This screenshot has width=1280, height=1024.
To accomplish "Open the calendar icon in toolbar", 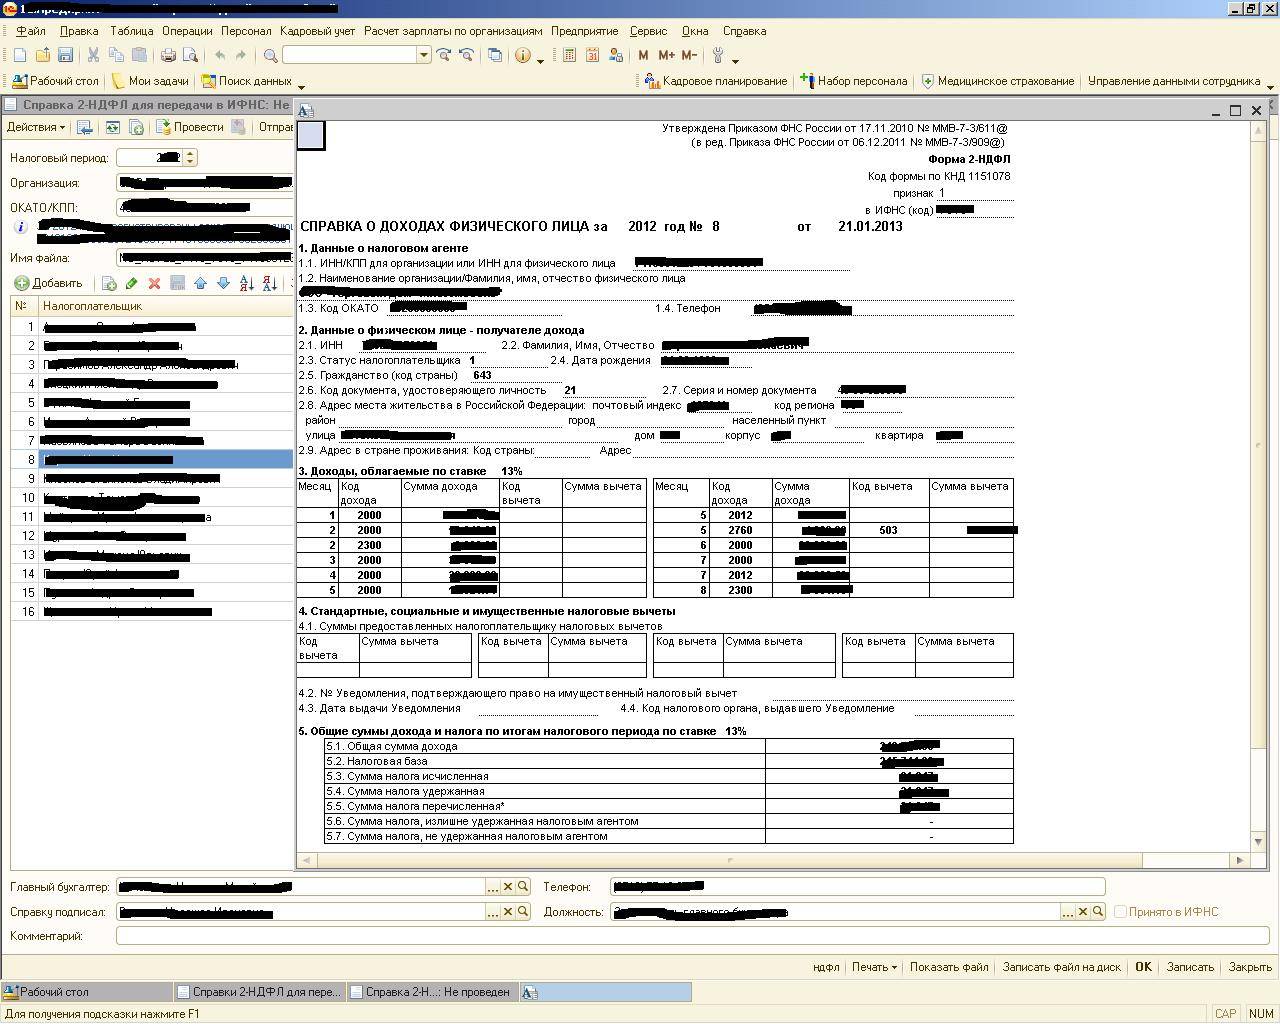I will (x=592, y=55).
